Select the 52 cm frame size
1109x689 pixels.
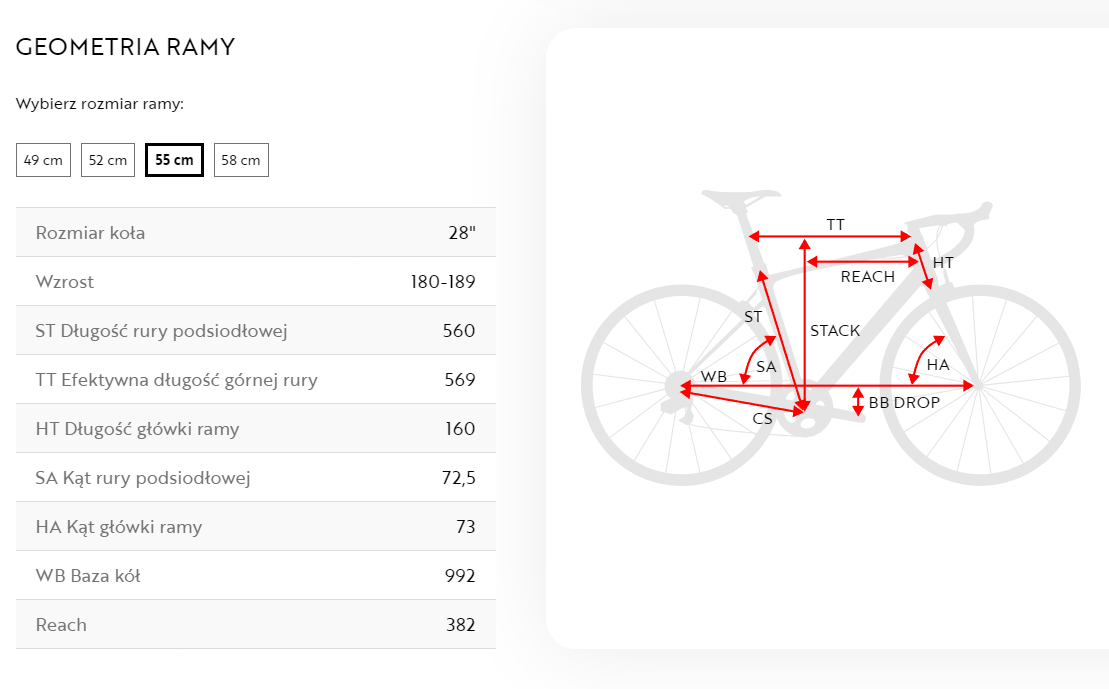tap(108, 160)
